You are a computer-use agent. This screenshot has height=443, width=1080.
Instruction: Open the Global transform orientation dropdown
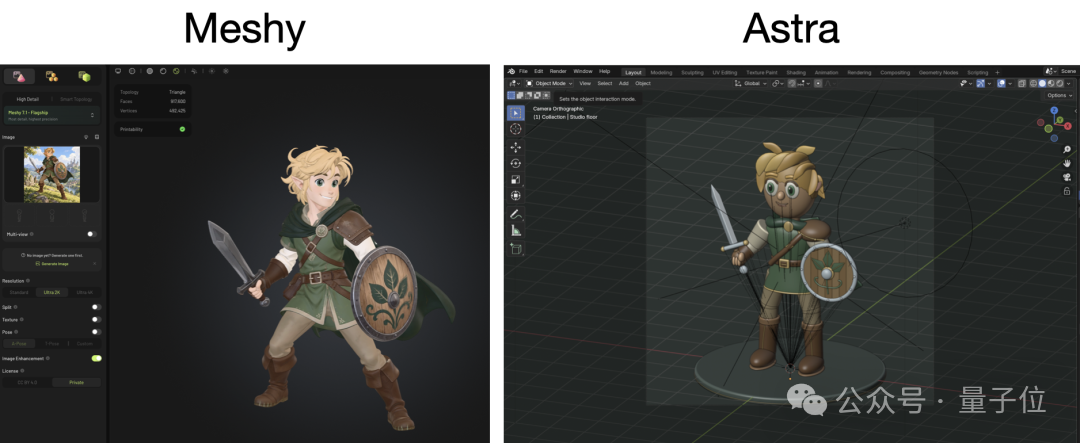click(751, 83)
